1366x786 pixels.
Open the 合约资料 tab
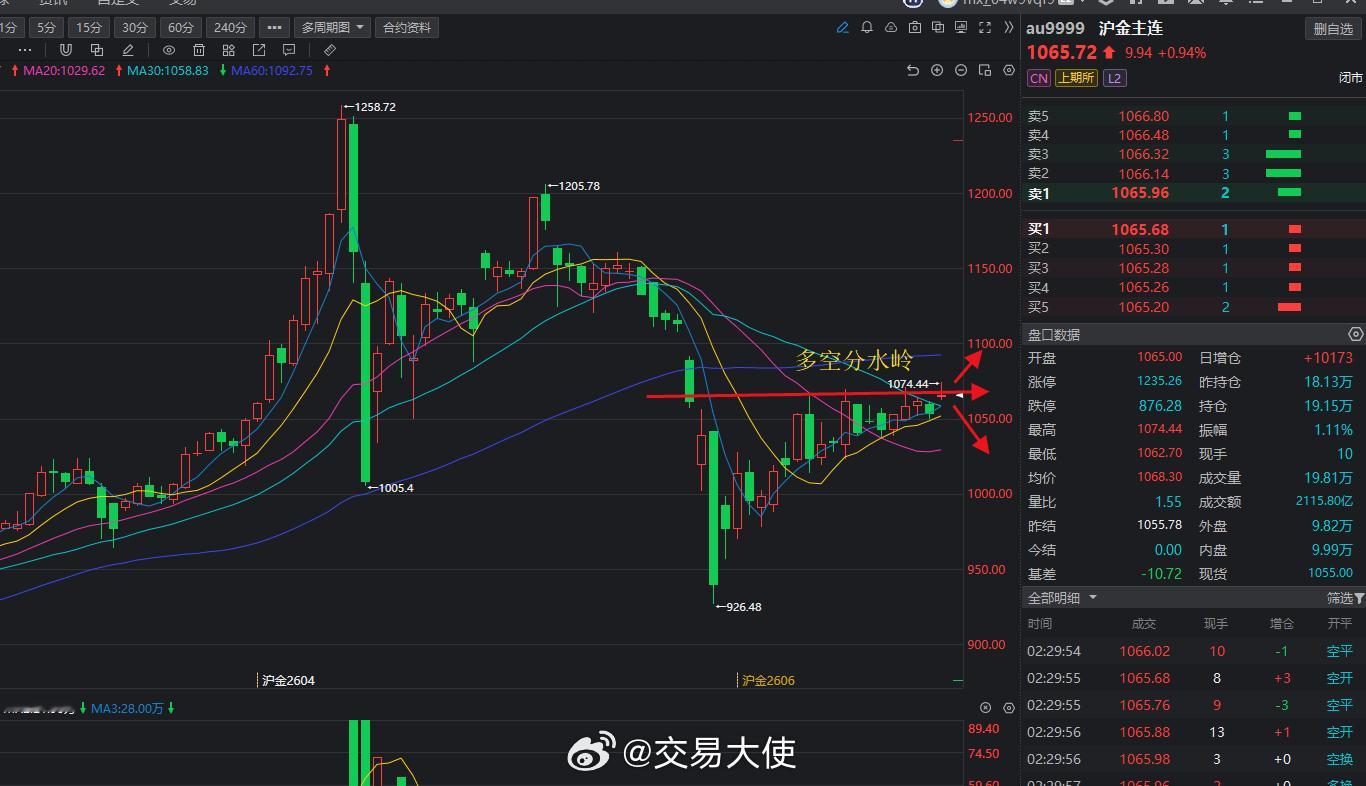(x=406, y=27)
